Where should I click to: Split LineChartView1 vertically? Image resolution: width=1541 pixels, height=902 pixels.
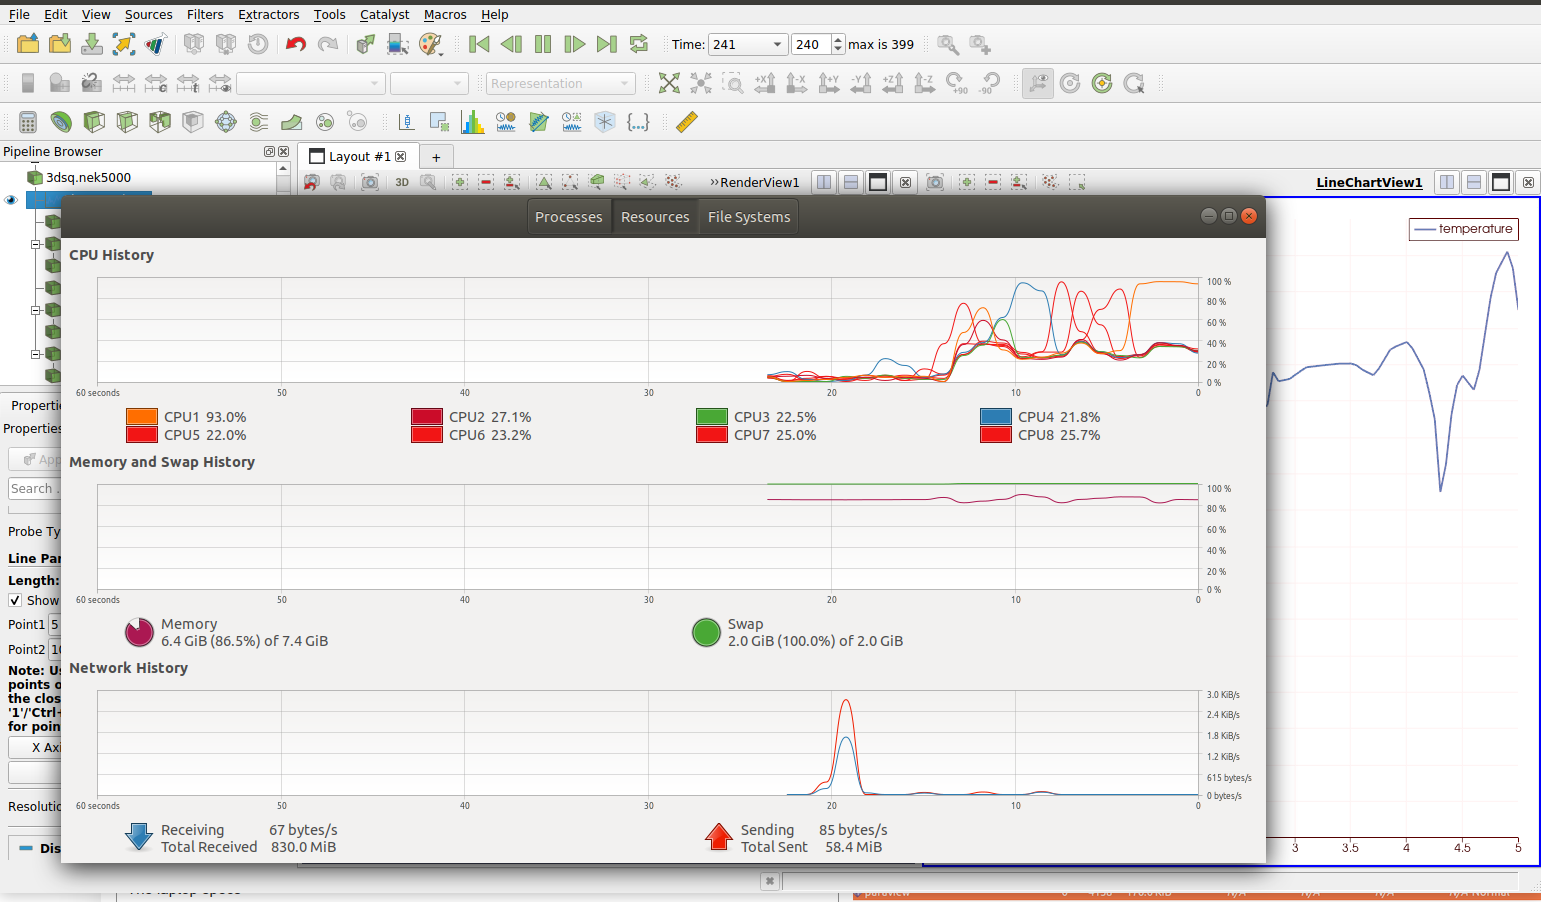click(x=1474, y=182)
